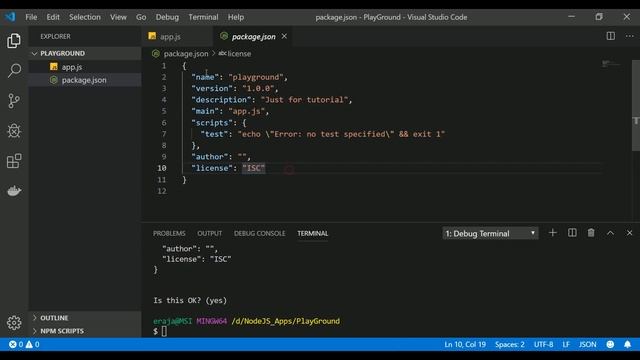Open feedback smiley in status bar
This screenshot has height=360, width=640.
coord(610,344)
